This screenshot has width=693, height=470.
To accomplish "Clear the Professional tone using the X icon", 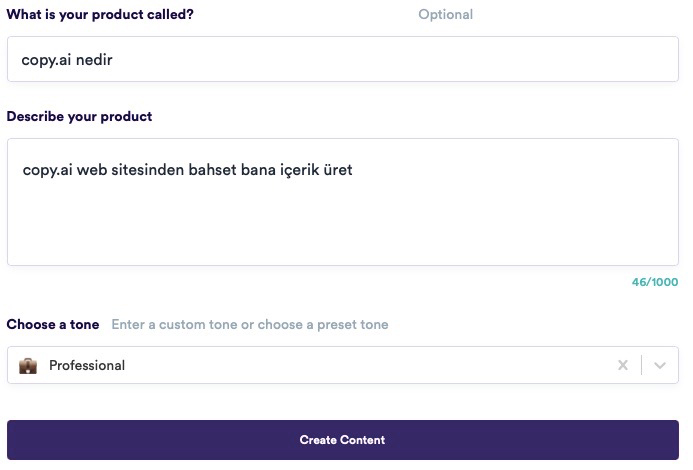I will click(x=623, y=365).
